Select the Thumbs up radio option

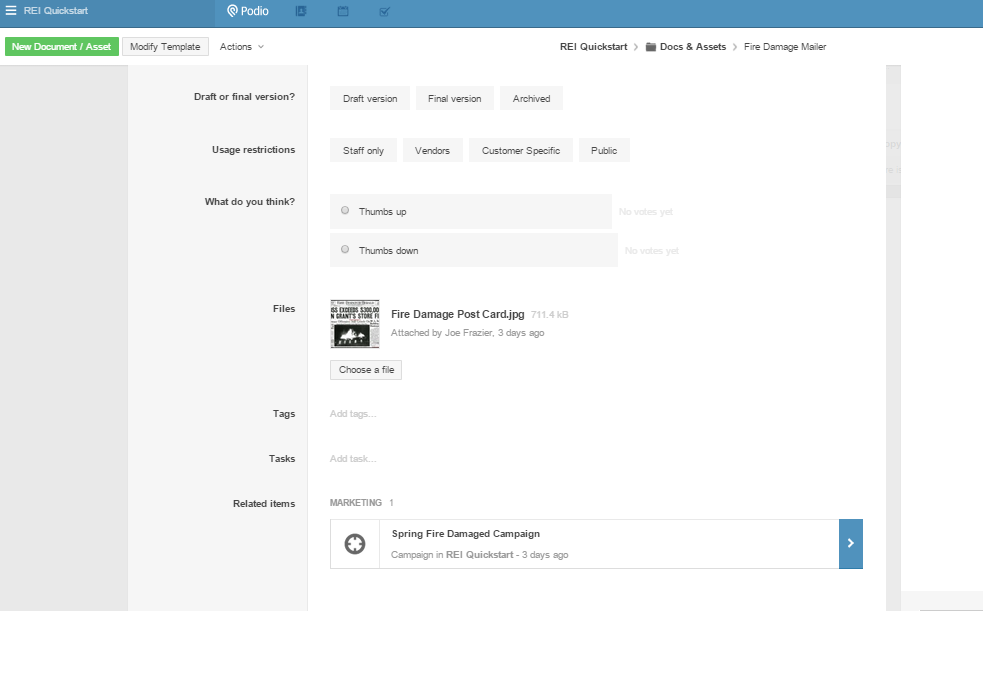[x=345, y=211]
